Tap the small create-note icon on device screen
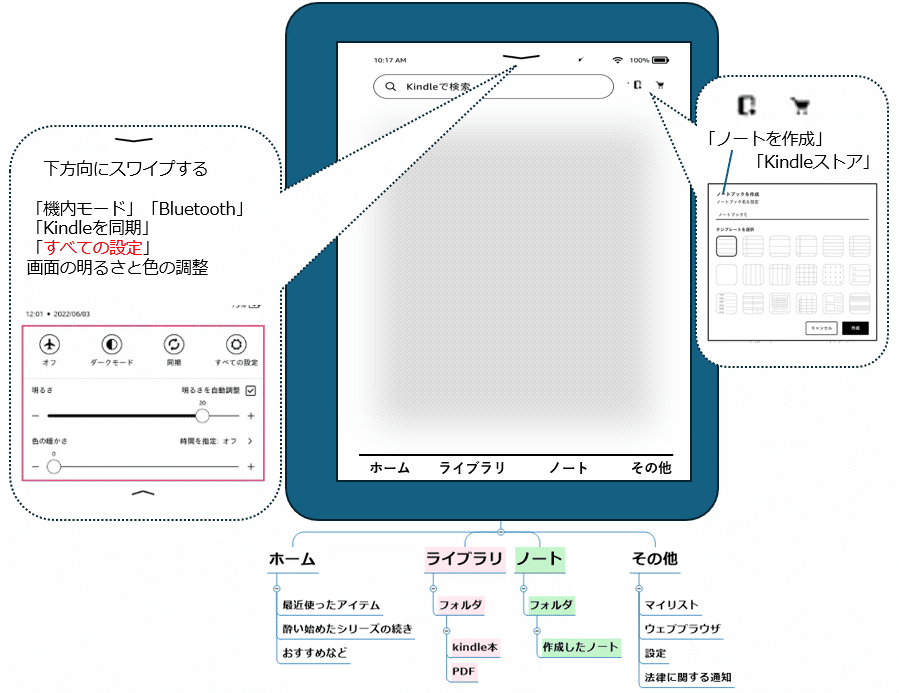The width and height of the screenshot is (899, 693). click(x=638, y=85)
